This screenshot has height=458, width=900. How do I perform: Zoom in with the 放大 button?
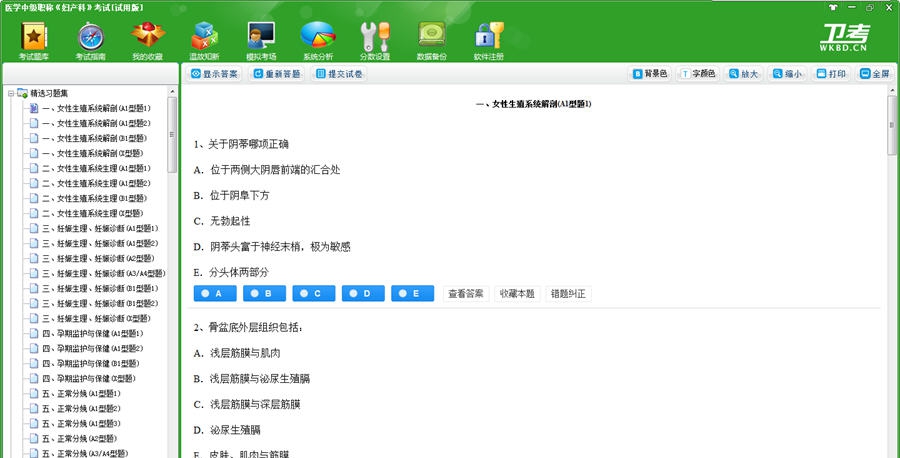coord(744,74)
